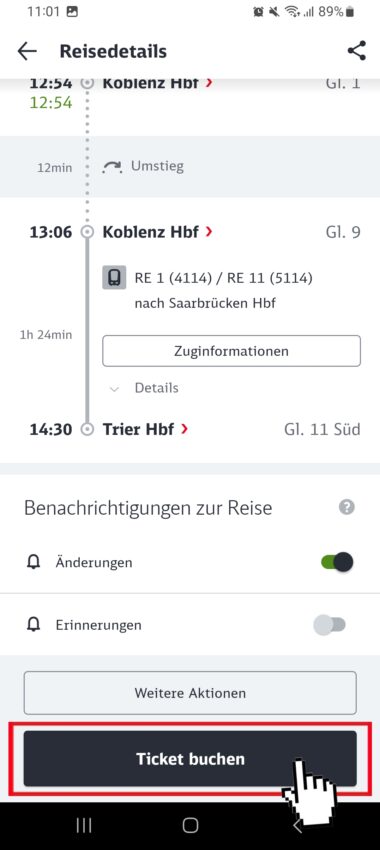Tap the Android back navigation button

click(x=297, y=825)
